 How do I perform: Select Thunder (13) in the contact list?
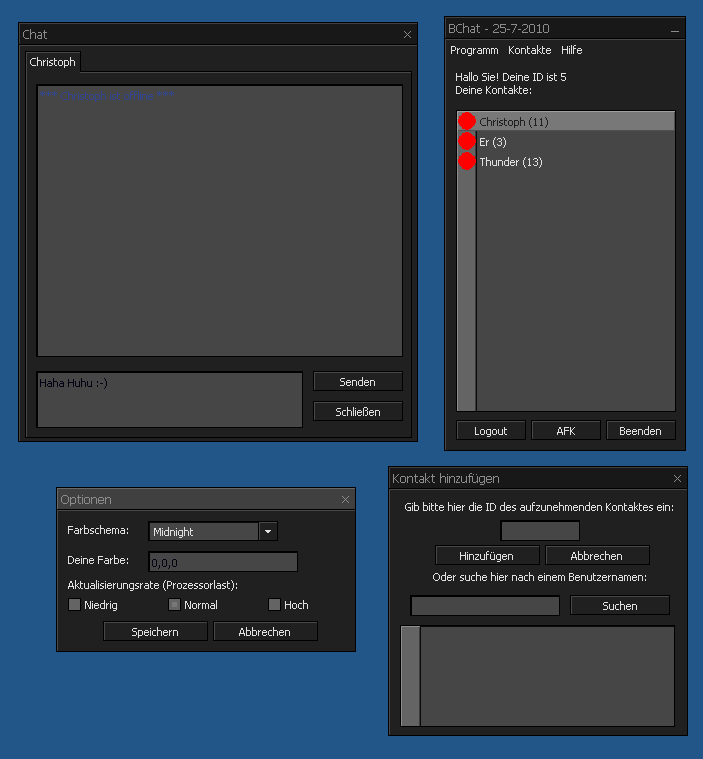coord(511,162)
